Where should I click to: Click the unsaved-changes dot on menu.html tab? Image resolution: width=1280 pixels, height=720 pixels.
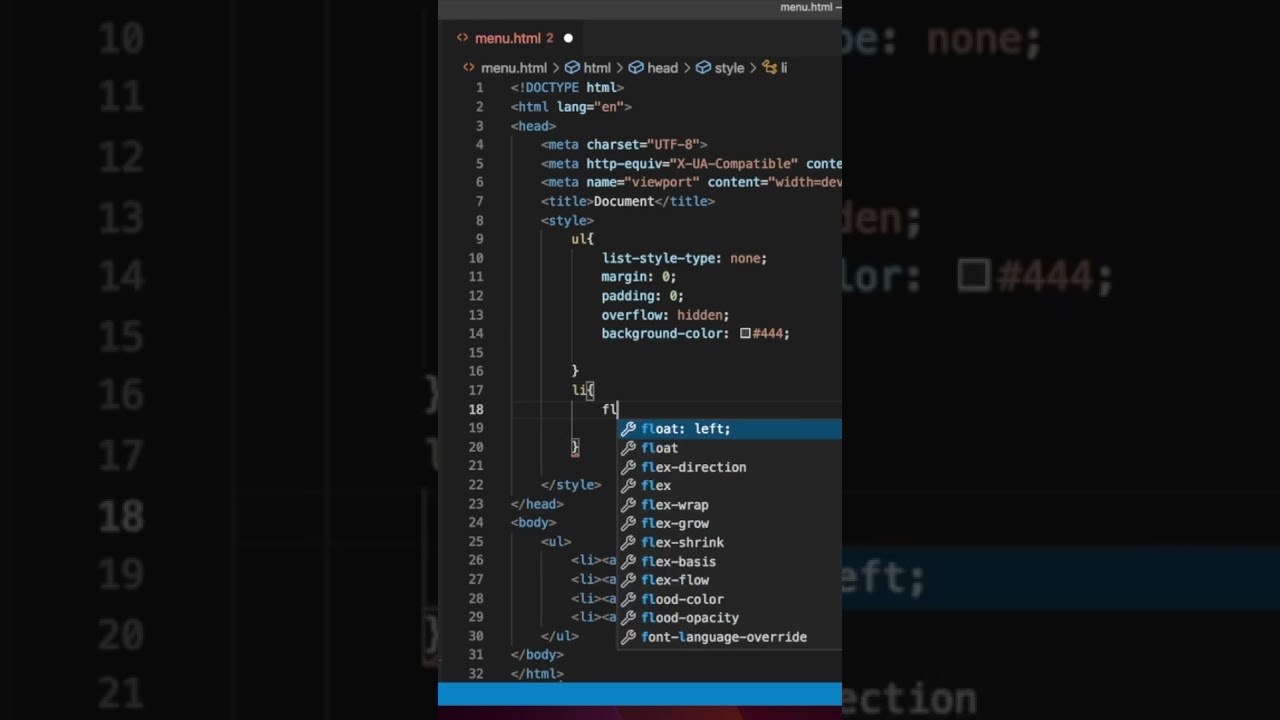coord(568,38)
